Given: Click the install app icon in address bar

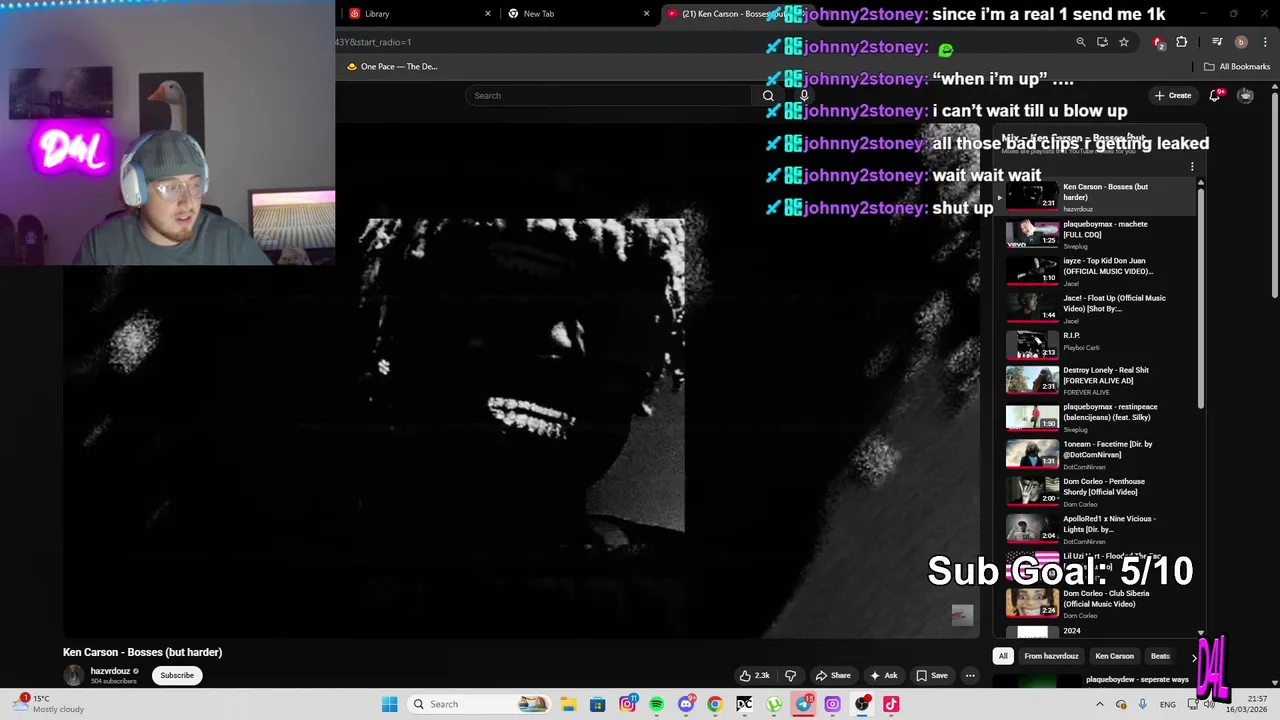Looking at the screenshot, I should [1102, 42].
